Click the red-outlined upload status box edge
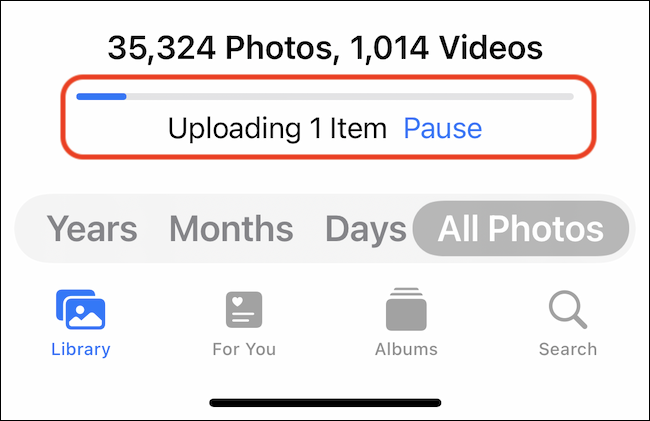 [x=328, y=77]
